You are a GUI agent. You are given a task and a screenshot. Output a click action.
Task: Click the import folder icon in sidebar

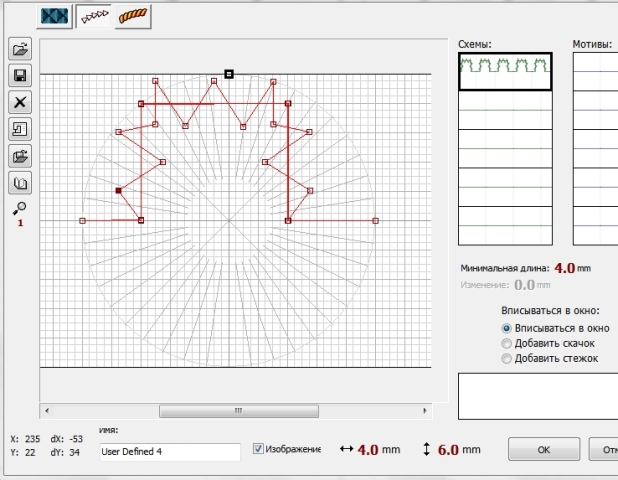[20, 156]
